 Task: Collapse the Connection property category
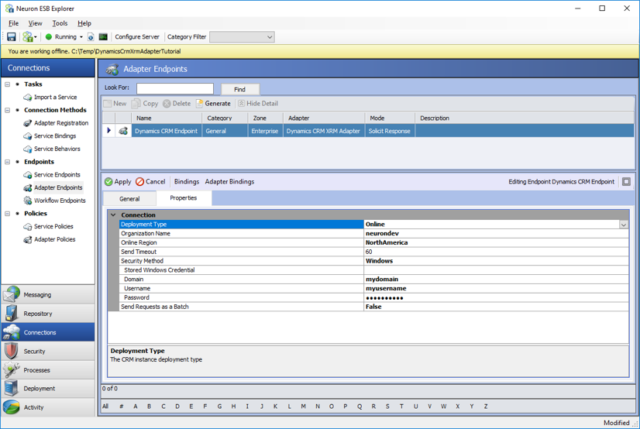113,215
